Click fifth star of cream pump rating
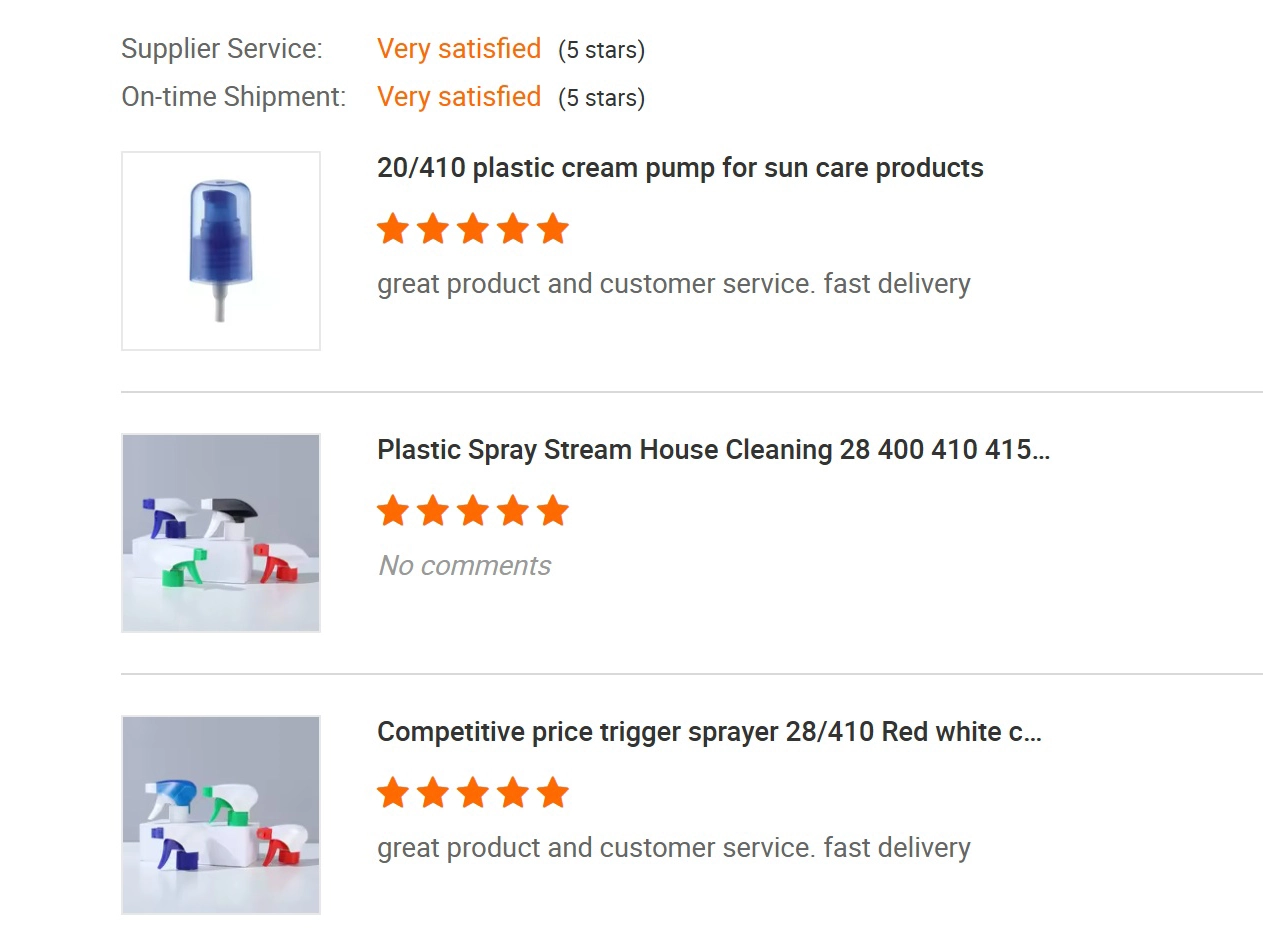Image resolution: width=1263 pixels, height=942 pixels. [x=552, y=229]
